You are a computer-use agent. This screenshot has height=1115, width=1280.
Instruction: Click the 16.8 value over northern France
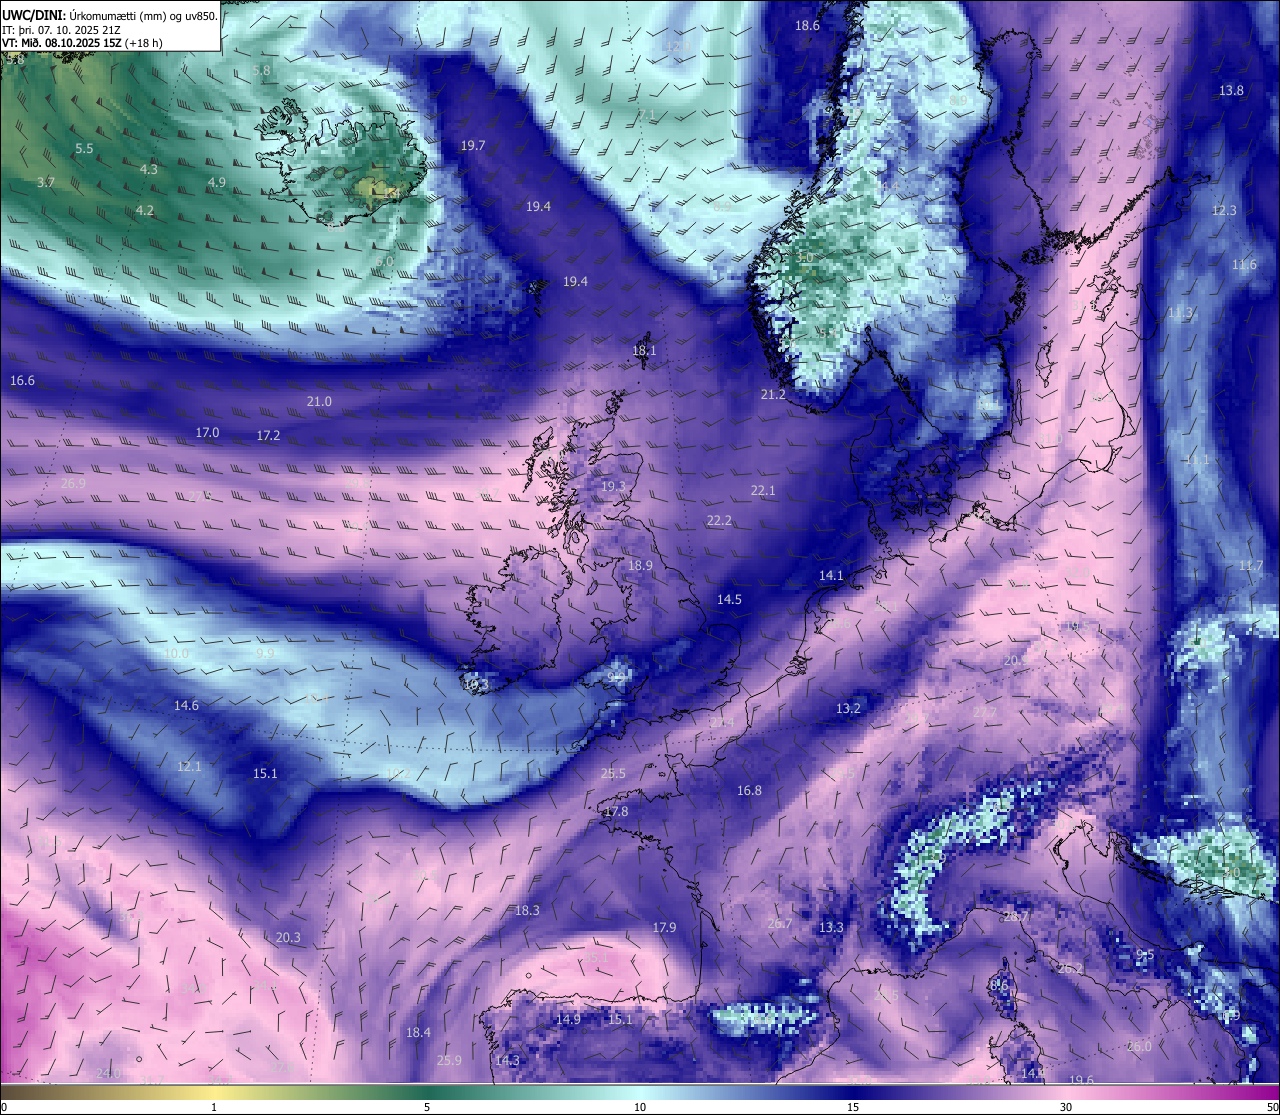pyautogui.click(x=749, y=791)
